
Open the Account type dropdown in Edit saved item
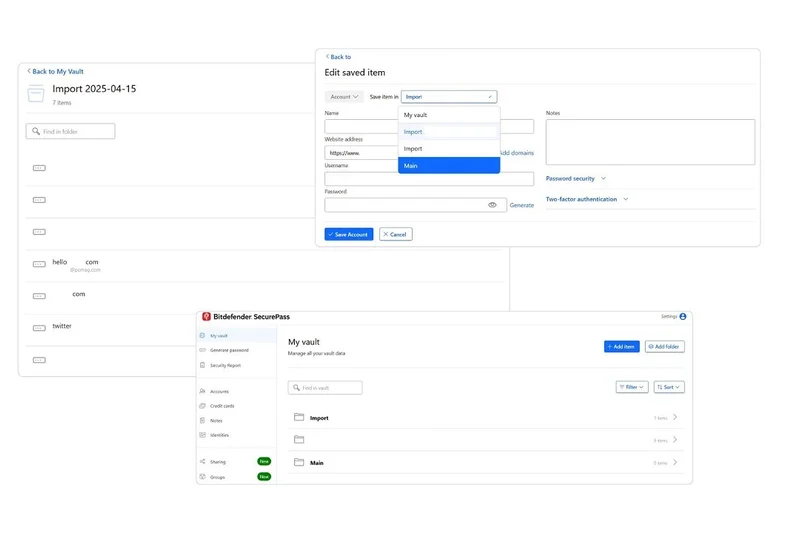(x=344, y=96)
